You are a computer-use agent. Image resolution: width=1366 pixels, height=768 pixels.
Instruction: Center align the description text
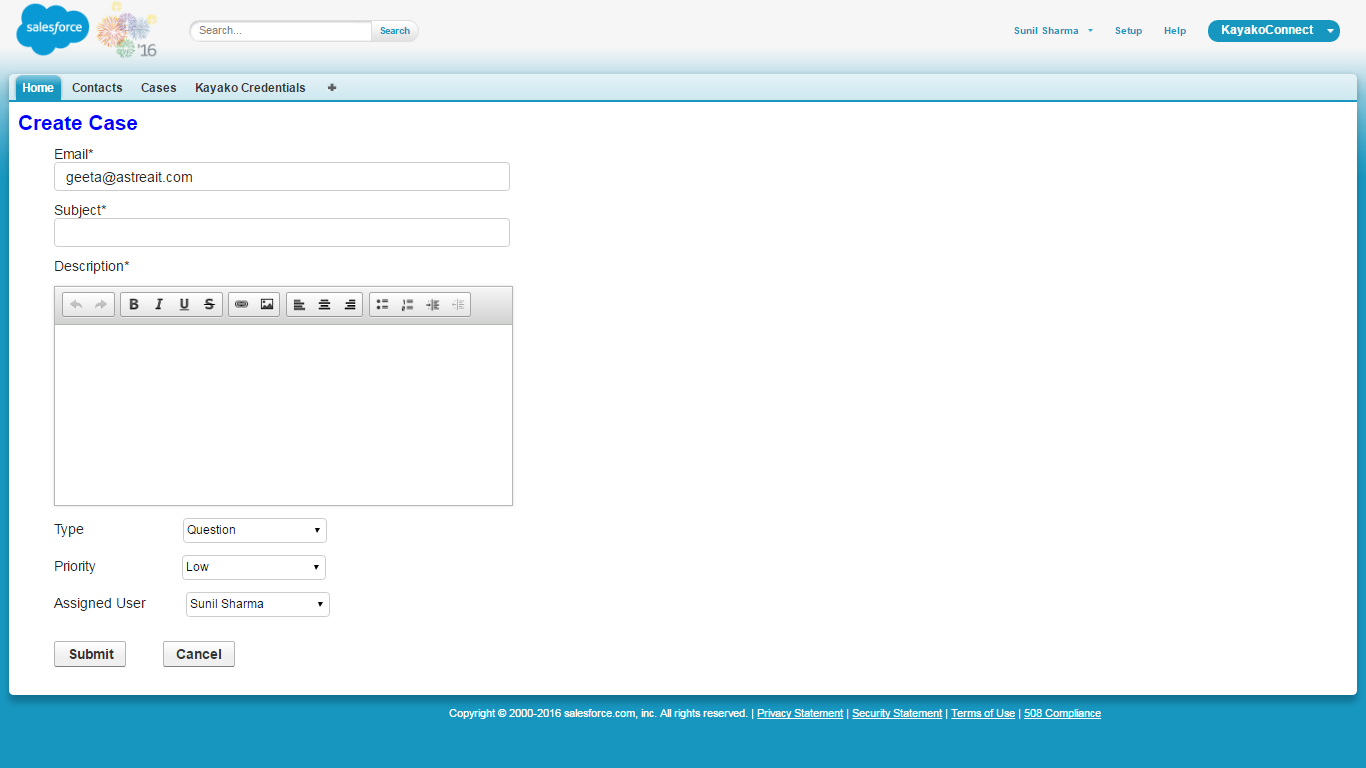324,305
